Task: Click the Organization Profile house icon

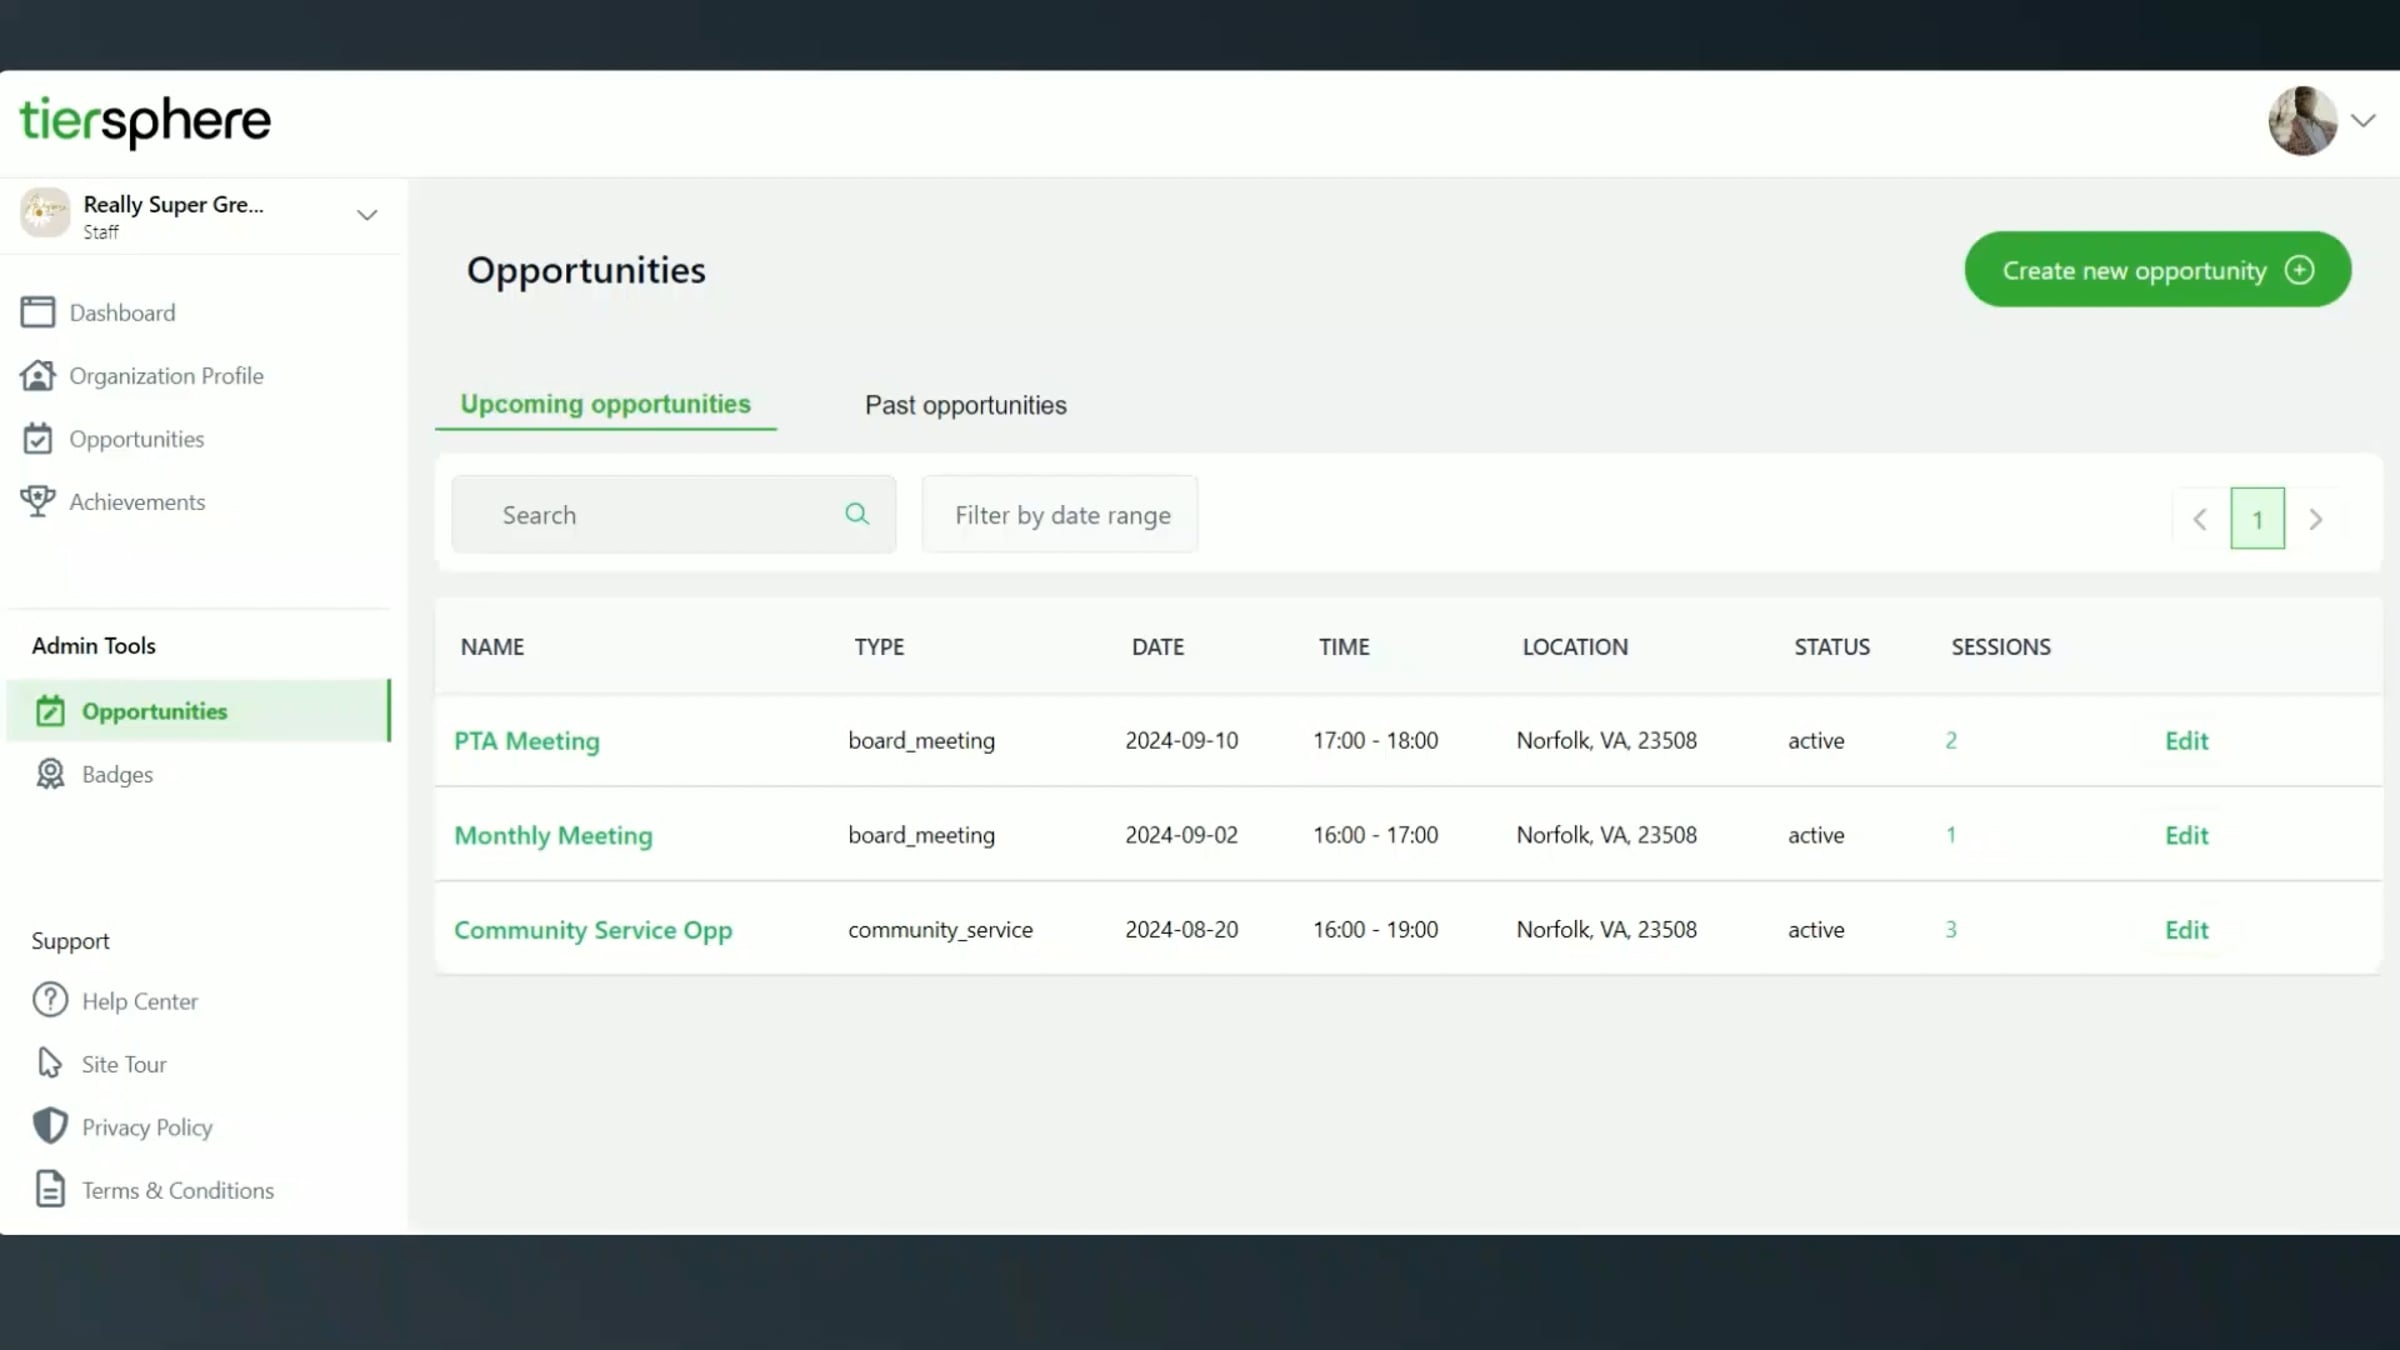Action: click(38, 375)
